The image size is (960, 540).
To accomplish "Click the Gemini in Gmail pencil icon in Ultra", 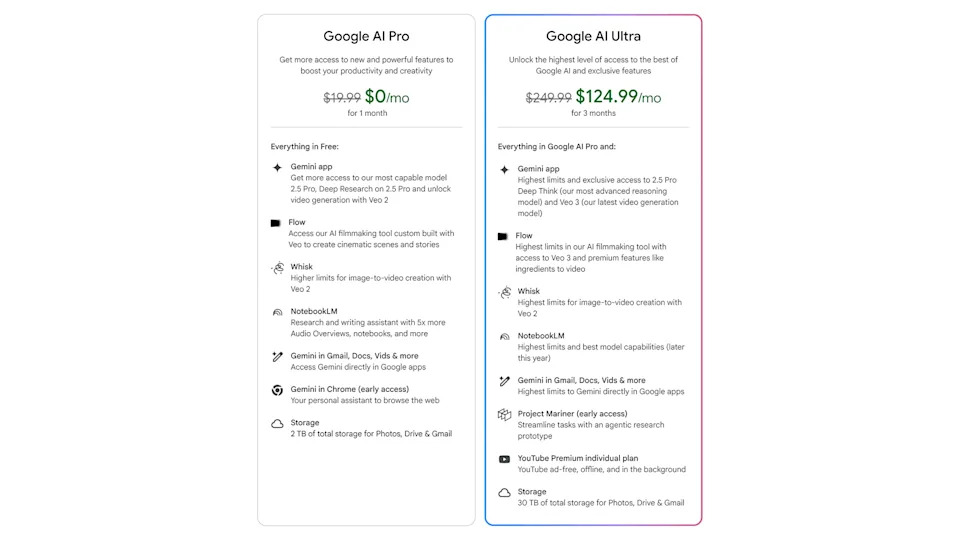I will coord(504,381).
